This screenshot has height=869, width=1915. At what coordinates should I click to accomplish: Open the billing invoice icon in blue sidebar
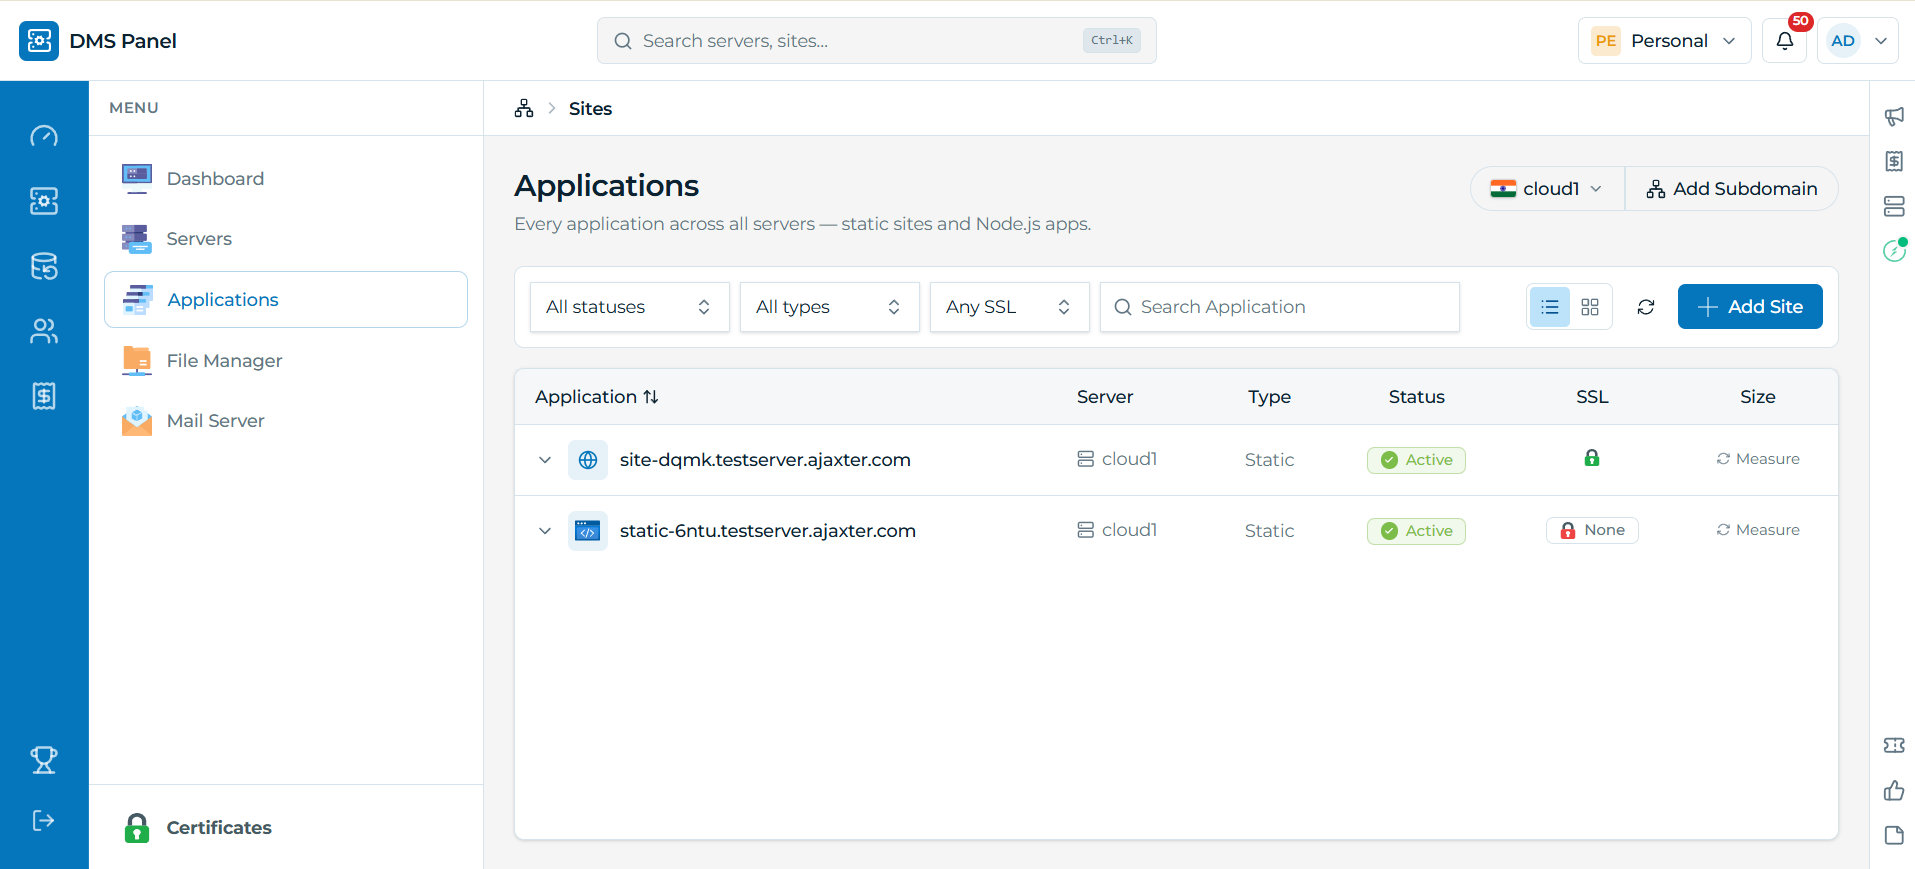click(x=44, y=396)
